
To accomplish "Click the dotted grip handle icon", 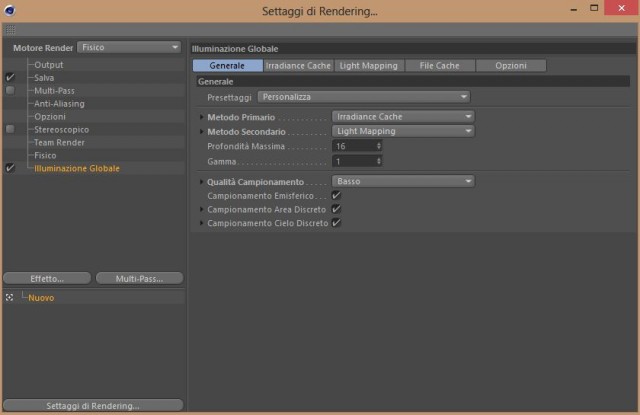I will [x=10, y=30].
